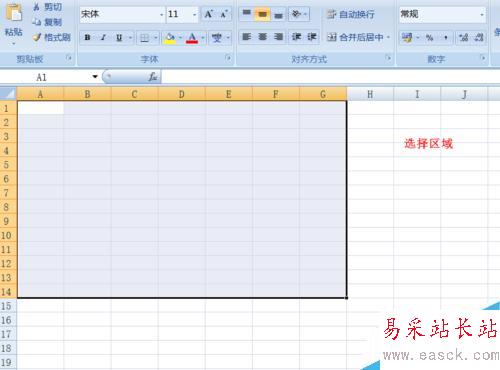Toggle Wrap Text (自动换行)
Image resolution: width=500 pixels, height=370 pixels.
click(x=350, y=14)
